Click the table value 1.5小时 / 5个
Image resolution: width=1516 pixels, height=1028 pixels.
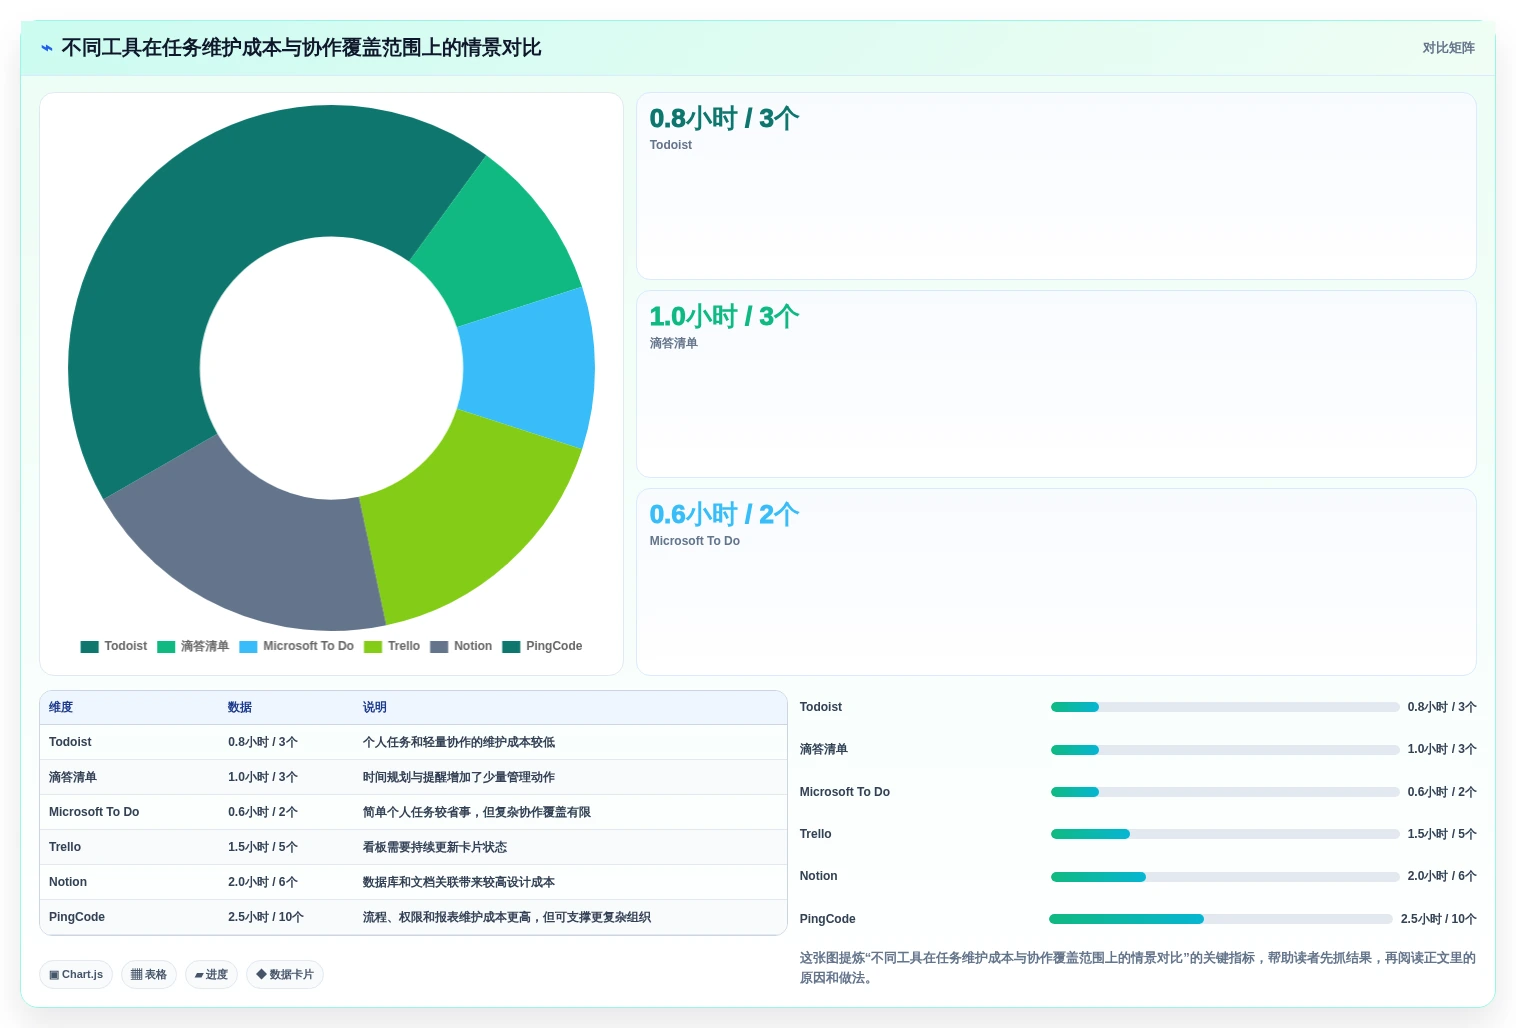263,847
